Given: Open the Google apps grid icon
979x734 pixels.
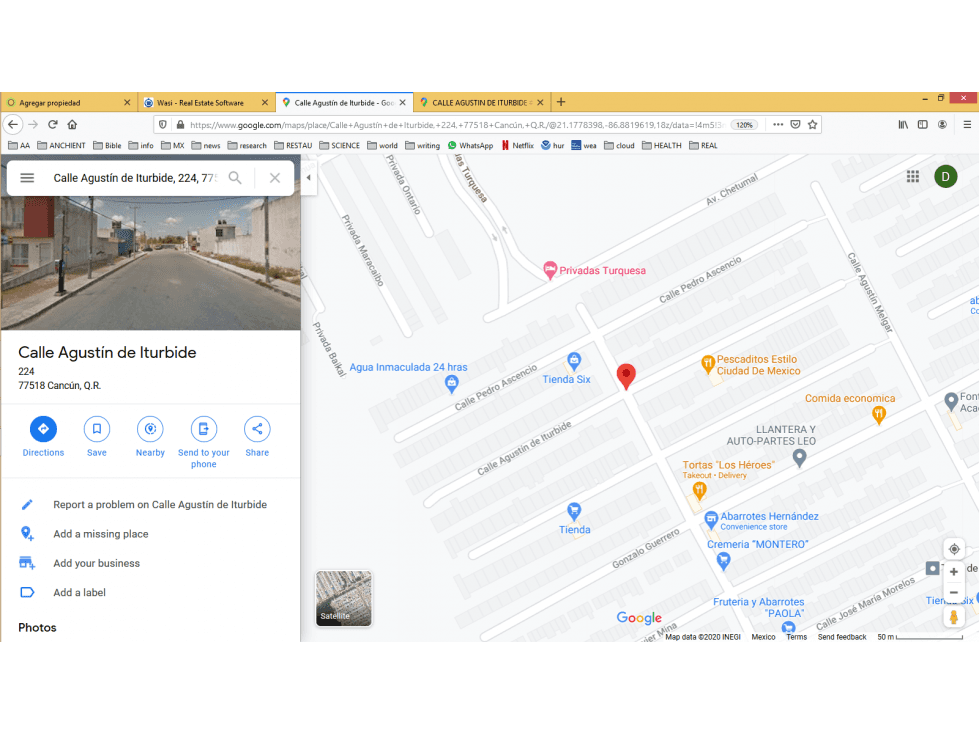Looking at the screenshot, I should tap(913, 177).
